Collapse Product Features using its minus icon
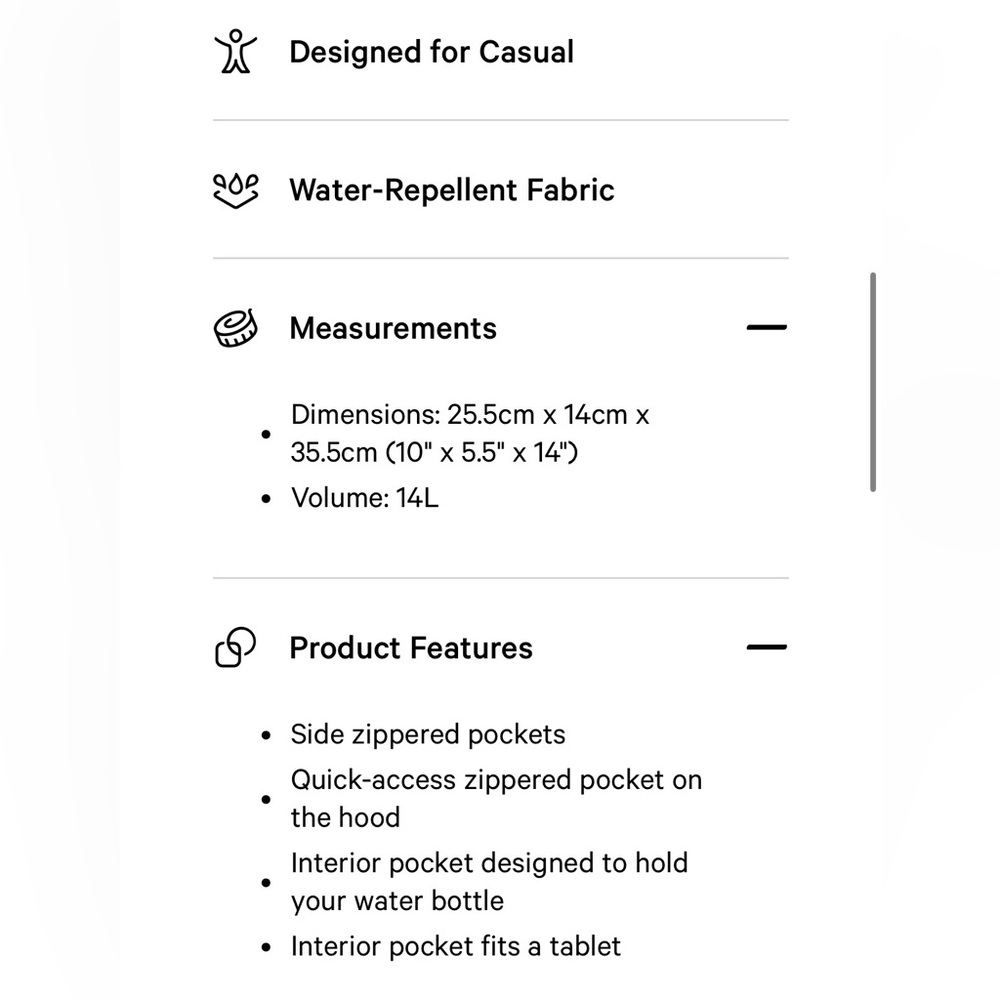 tap(767, 647)
